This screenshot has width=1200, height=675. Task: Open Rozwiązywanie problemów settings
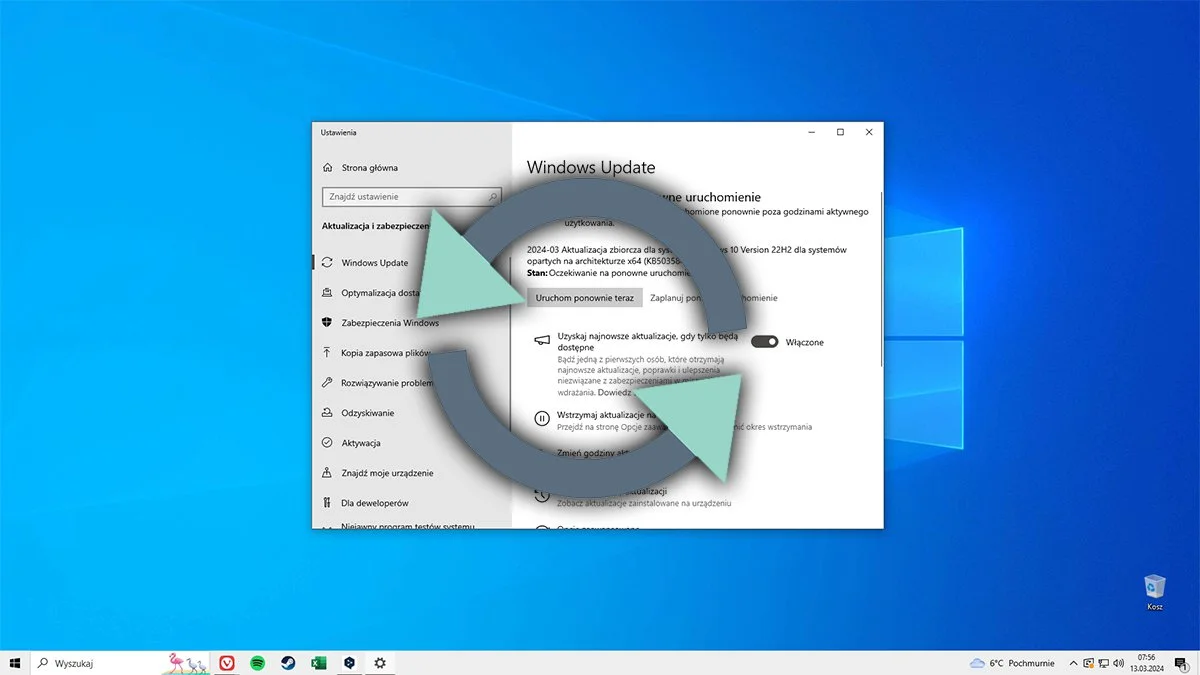coord(390,382)
